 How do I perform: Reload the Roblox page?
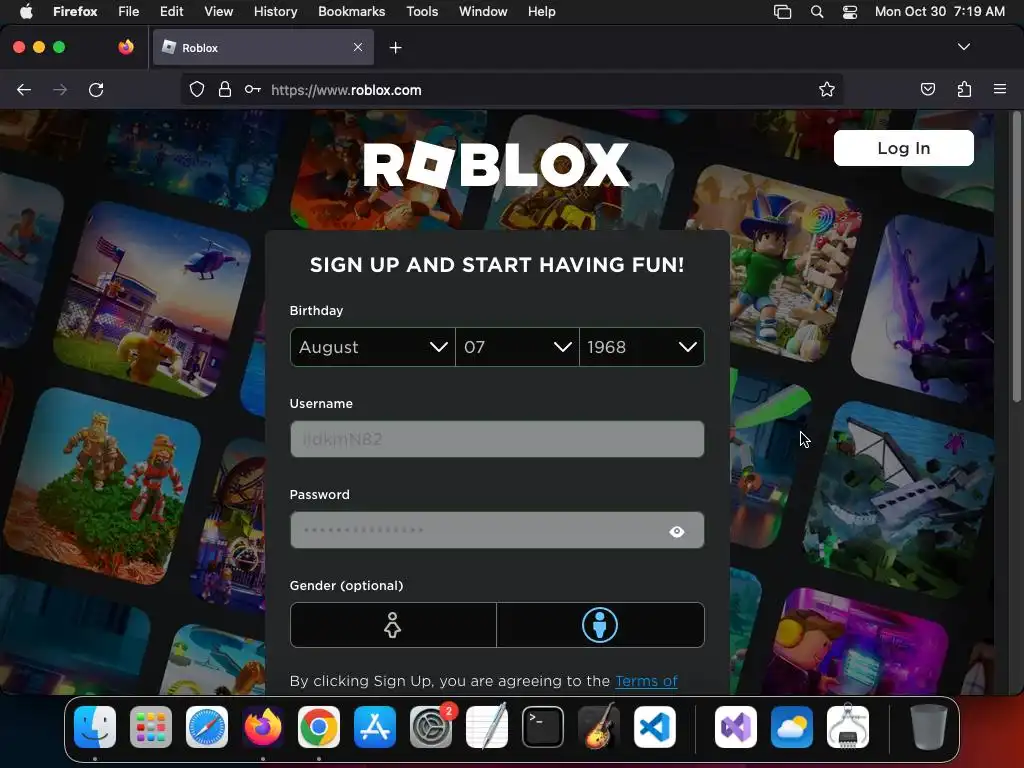tap(96, 89)
